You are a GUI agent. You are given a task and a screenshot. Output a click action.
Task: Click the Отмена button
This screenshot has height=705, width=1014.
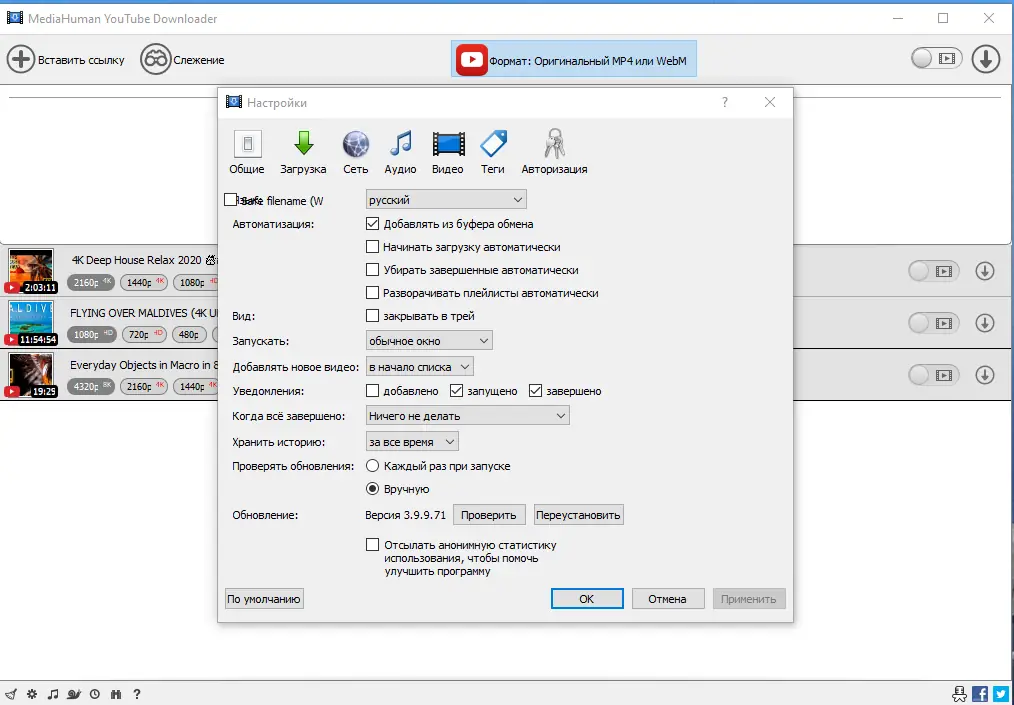[x=667, y=599]
